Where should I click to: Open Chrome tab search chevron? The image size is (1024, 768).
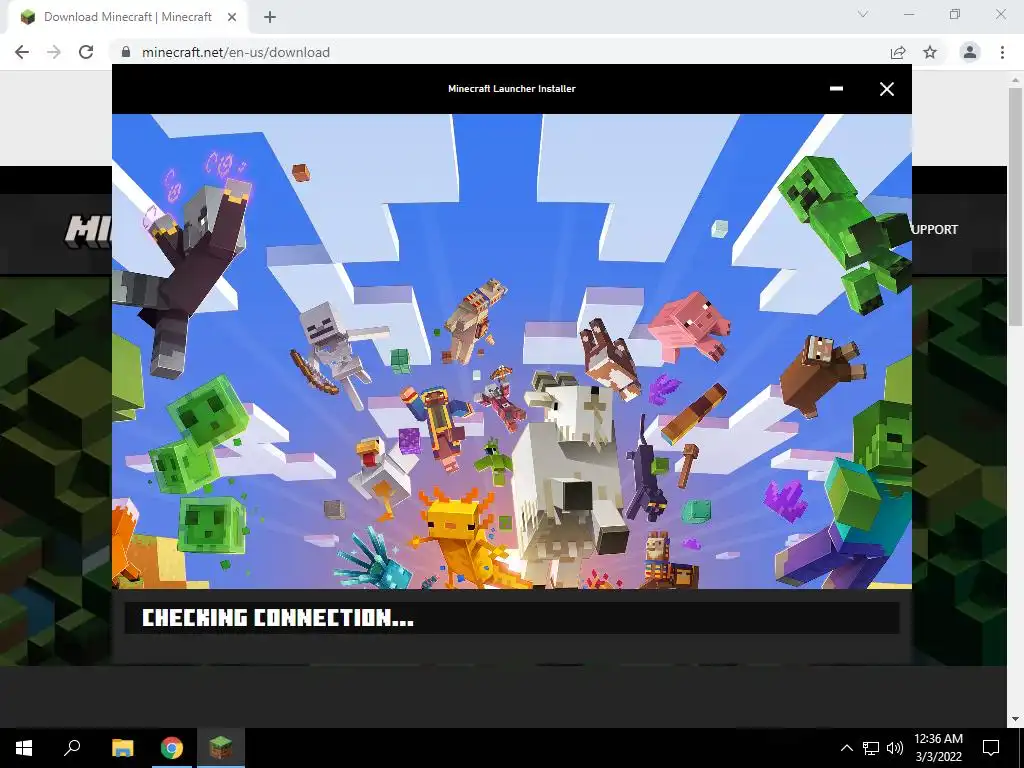click(x=863, y=14)
